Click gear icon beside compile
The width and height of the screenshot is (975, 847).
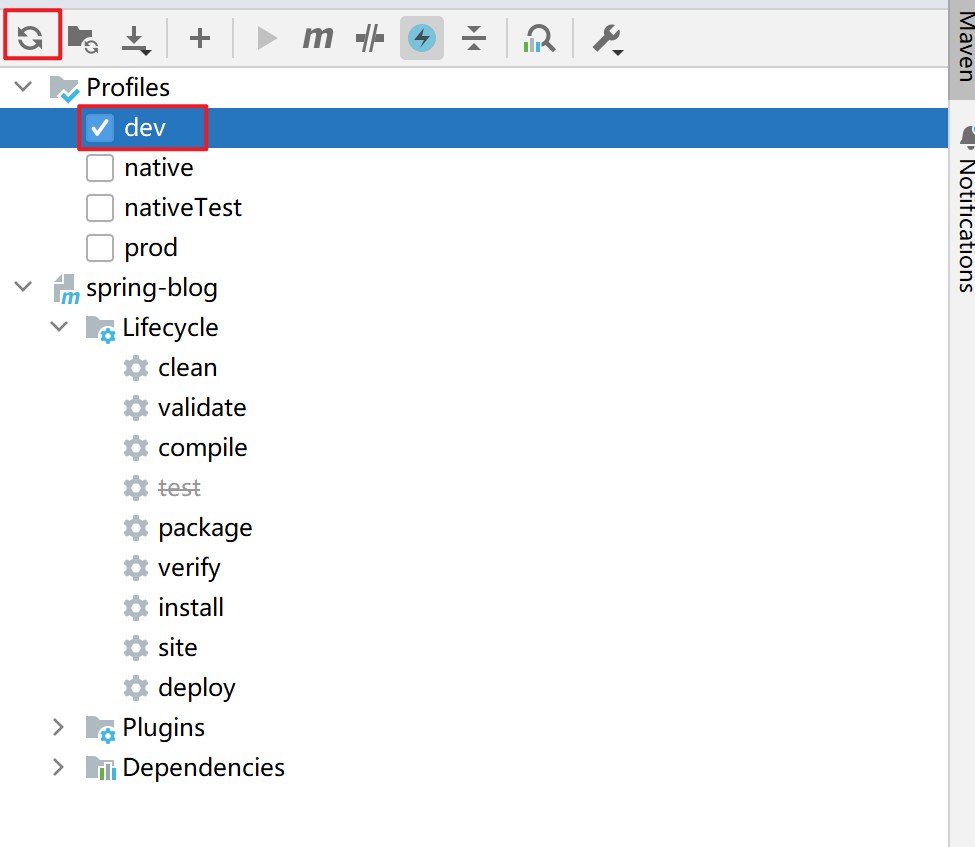point(136,448)
